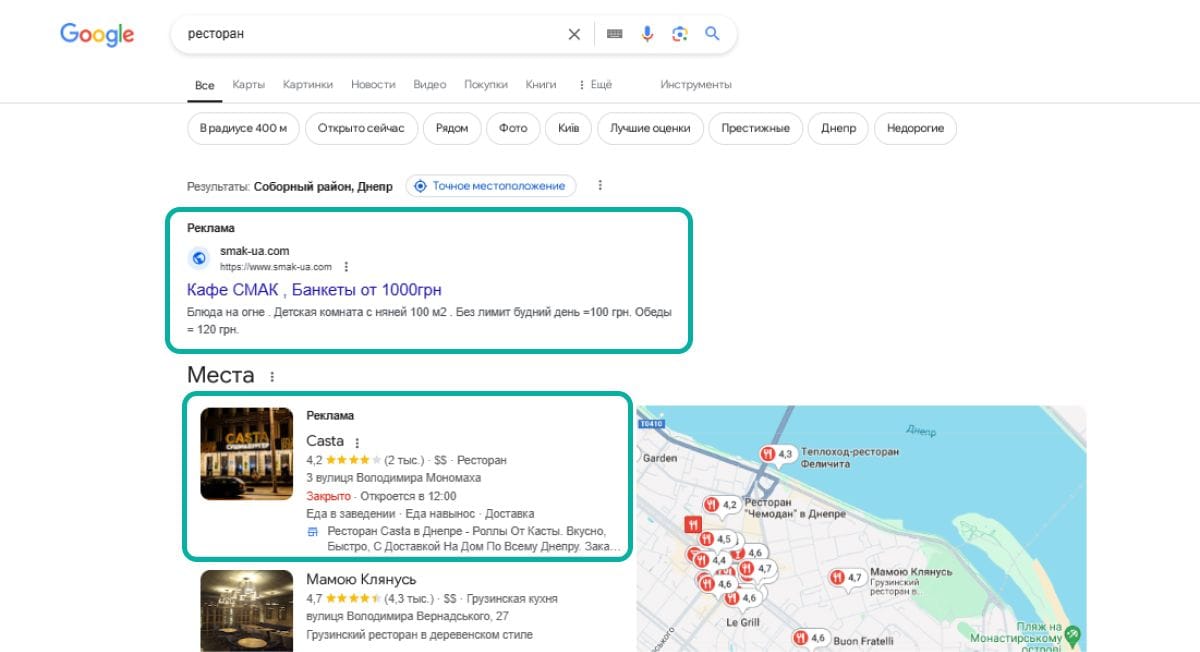The height and width of the screenshot is (652, 1200).
Task: Switch to the Покупки tab
Action: pyautogui.click(x=486, y=85)
